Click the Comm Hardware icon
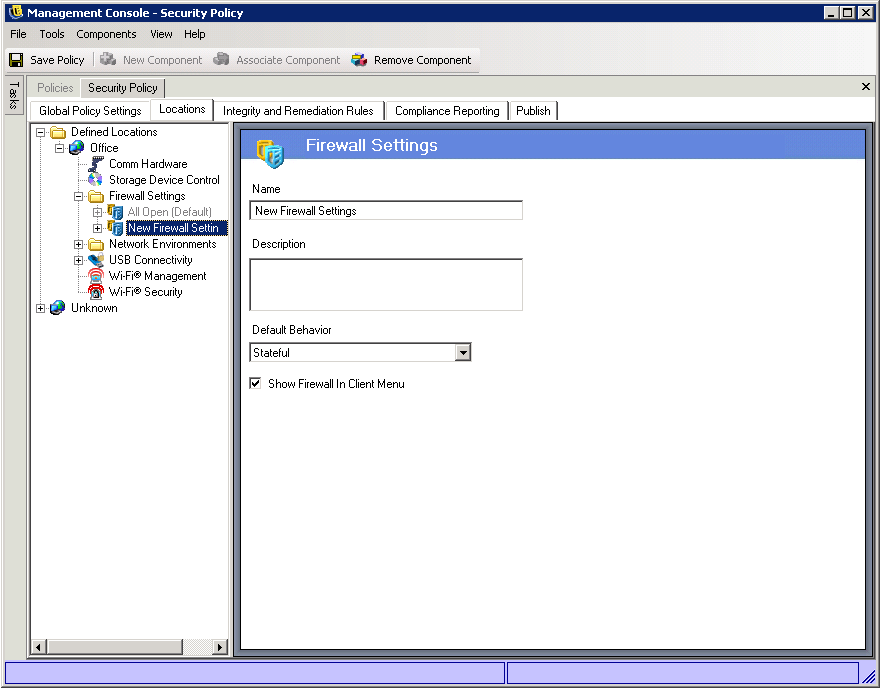Image resolution: width=881 pixels, height=690 pixels. click(x=96, y=164)
